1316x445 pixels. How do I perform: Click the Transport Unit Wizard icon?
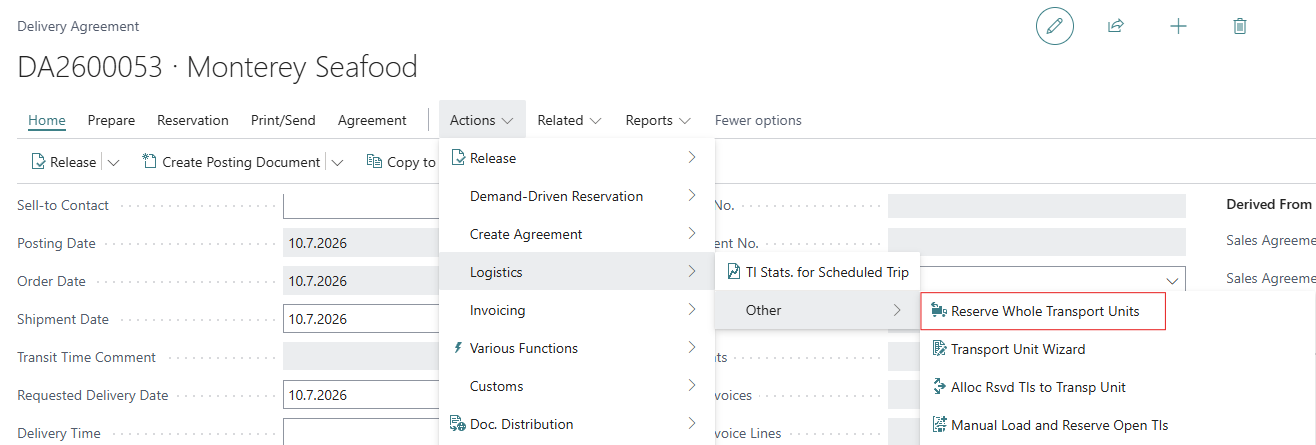coord(938,349)
